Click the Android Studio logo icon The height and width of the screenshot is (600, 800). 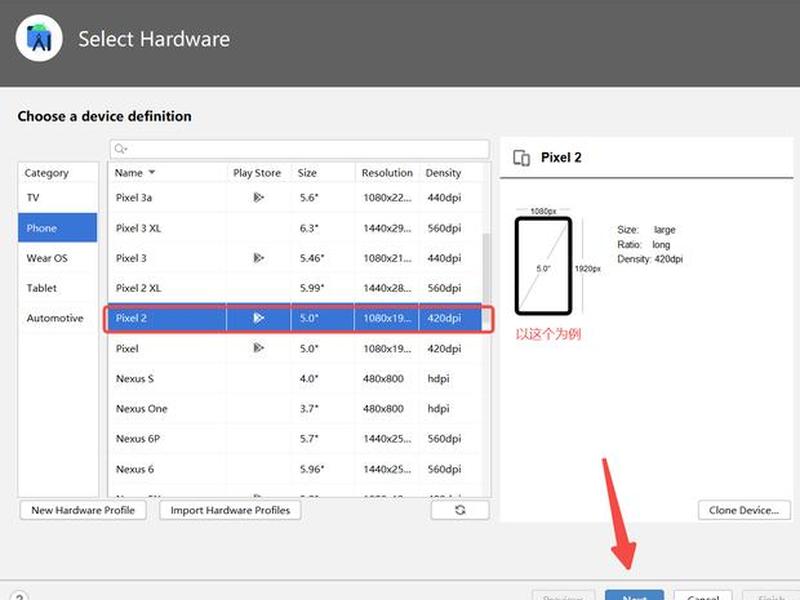point(39,38)
